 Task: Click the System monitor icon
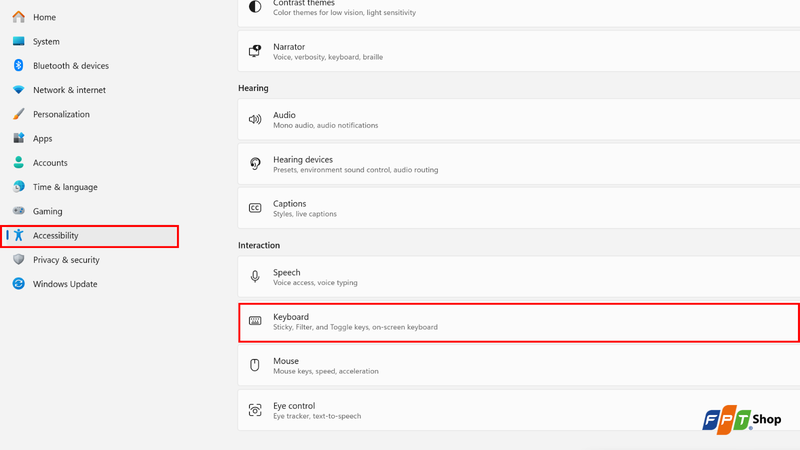pyautogui.click(x=19, y=41)
